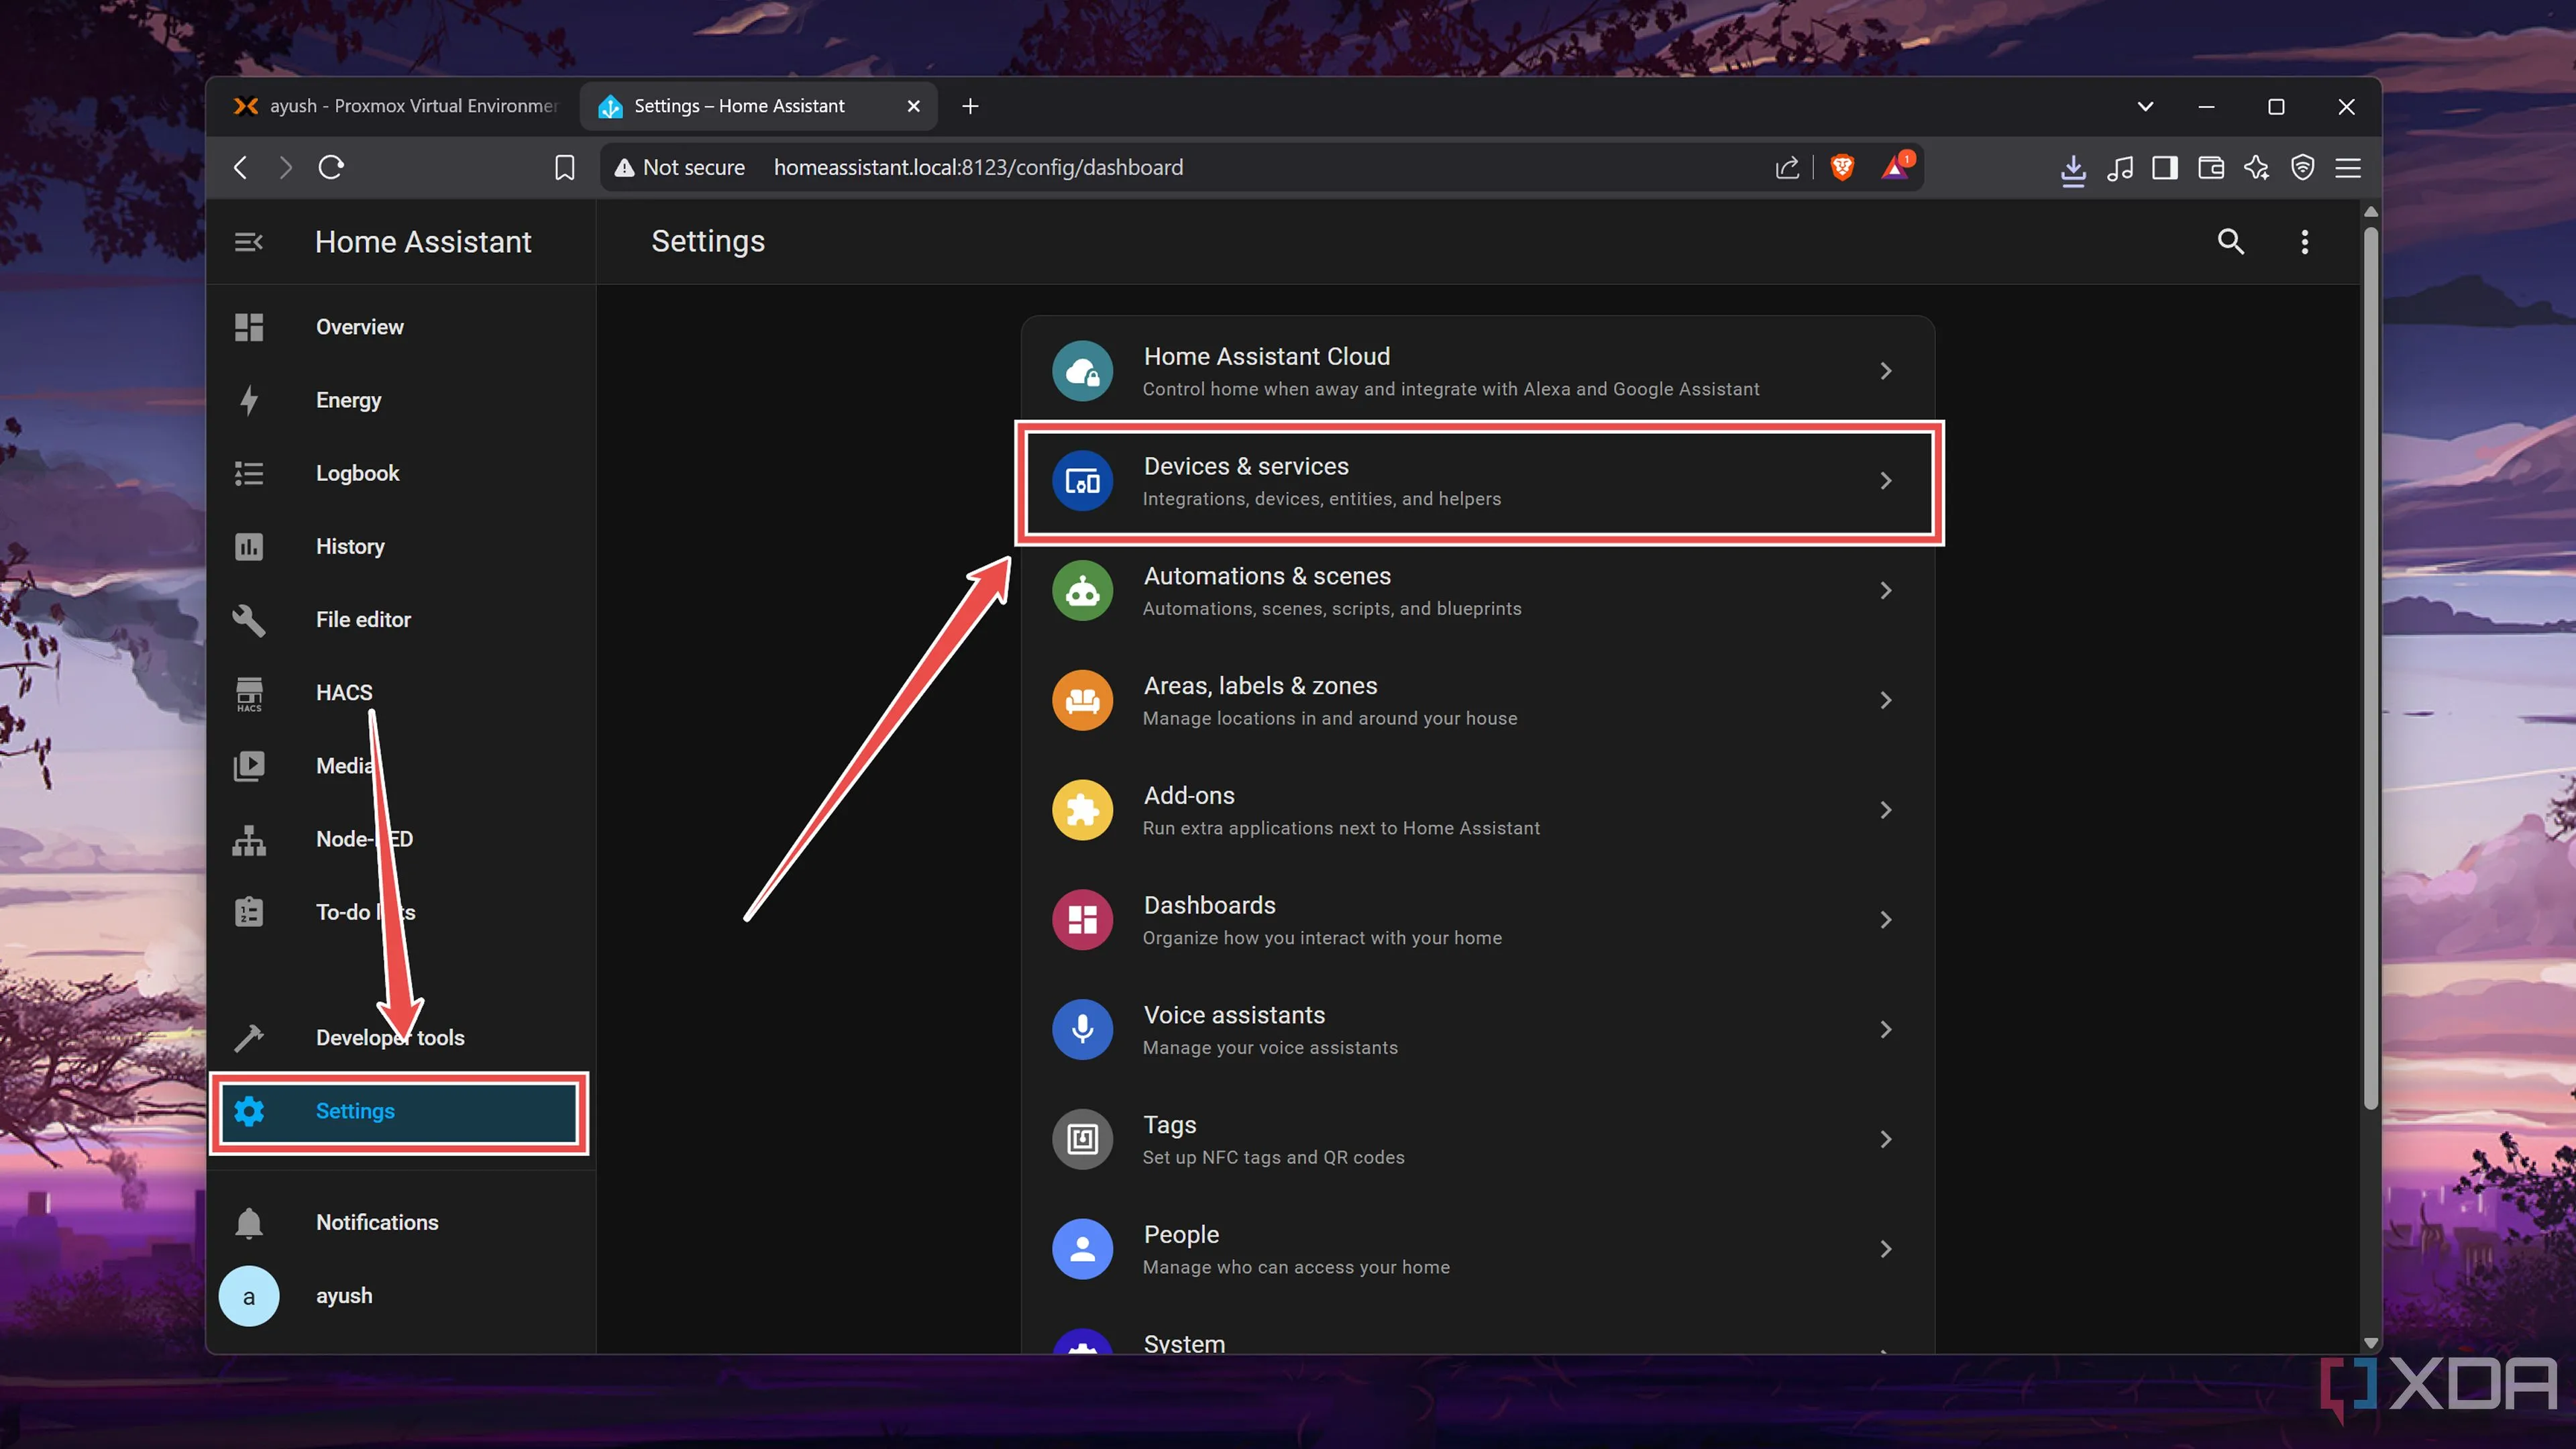
Task: Select Logbook in the sidebar menu
Action: tap(357, 473)
